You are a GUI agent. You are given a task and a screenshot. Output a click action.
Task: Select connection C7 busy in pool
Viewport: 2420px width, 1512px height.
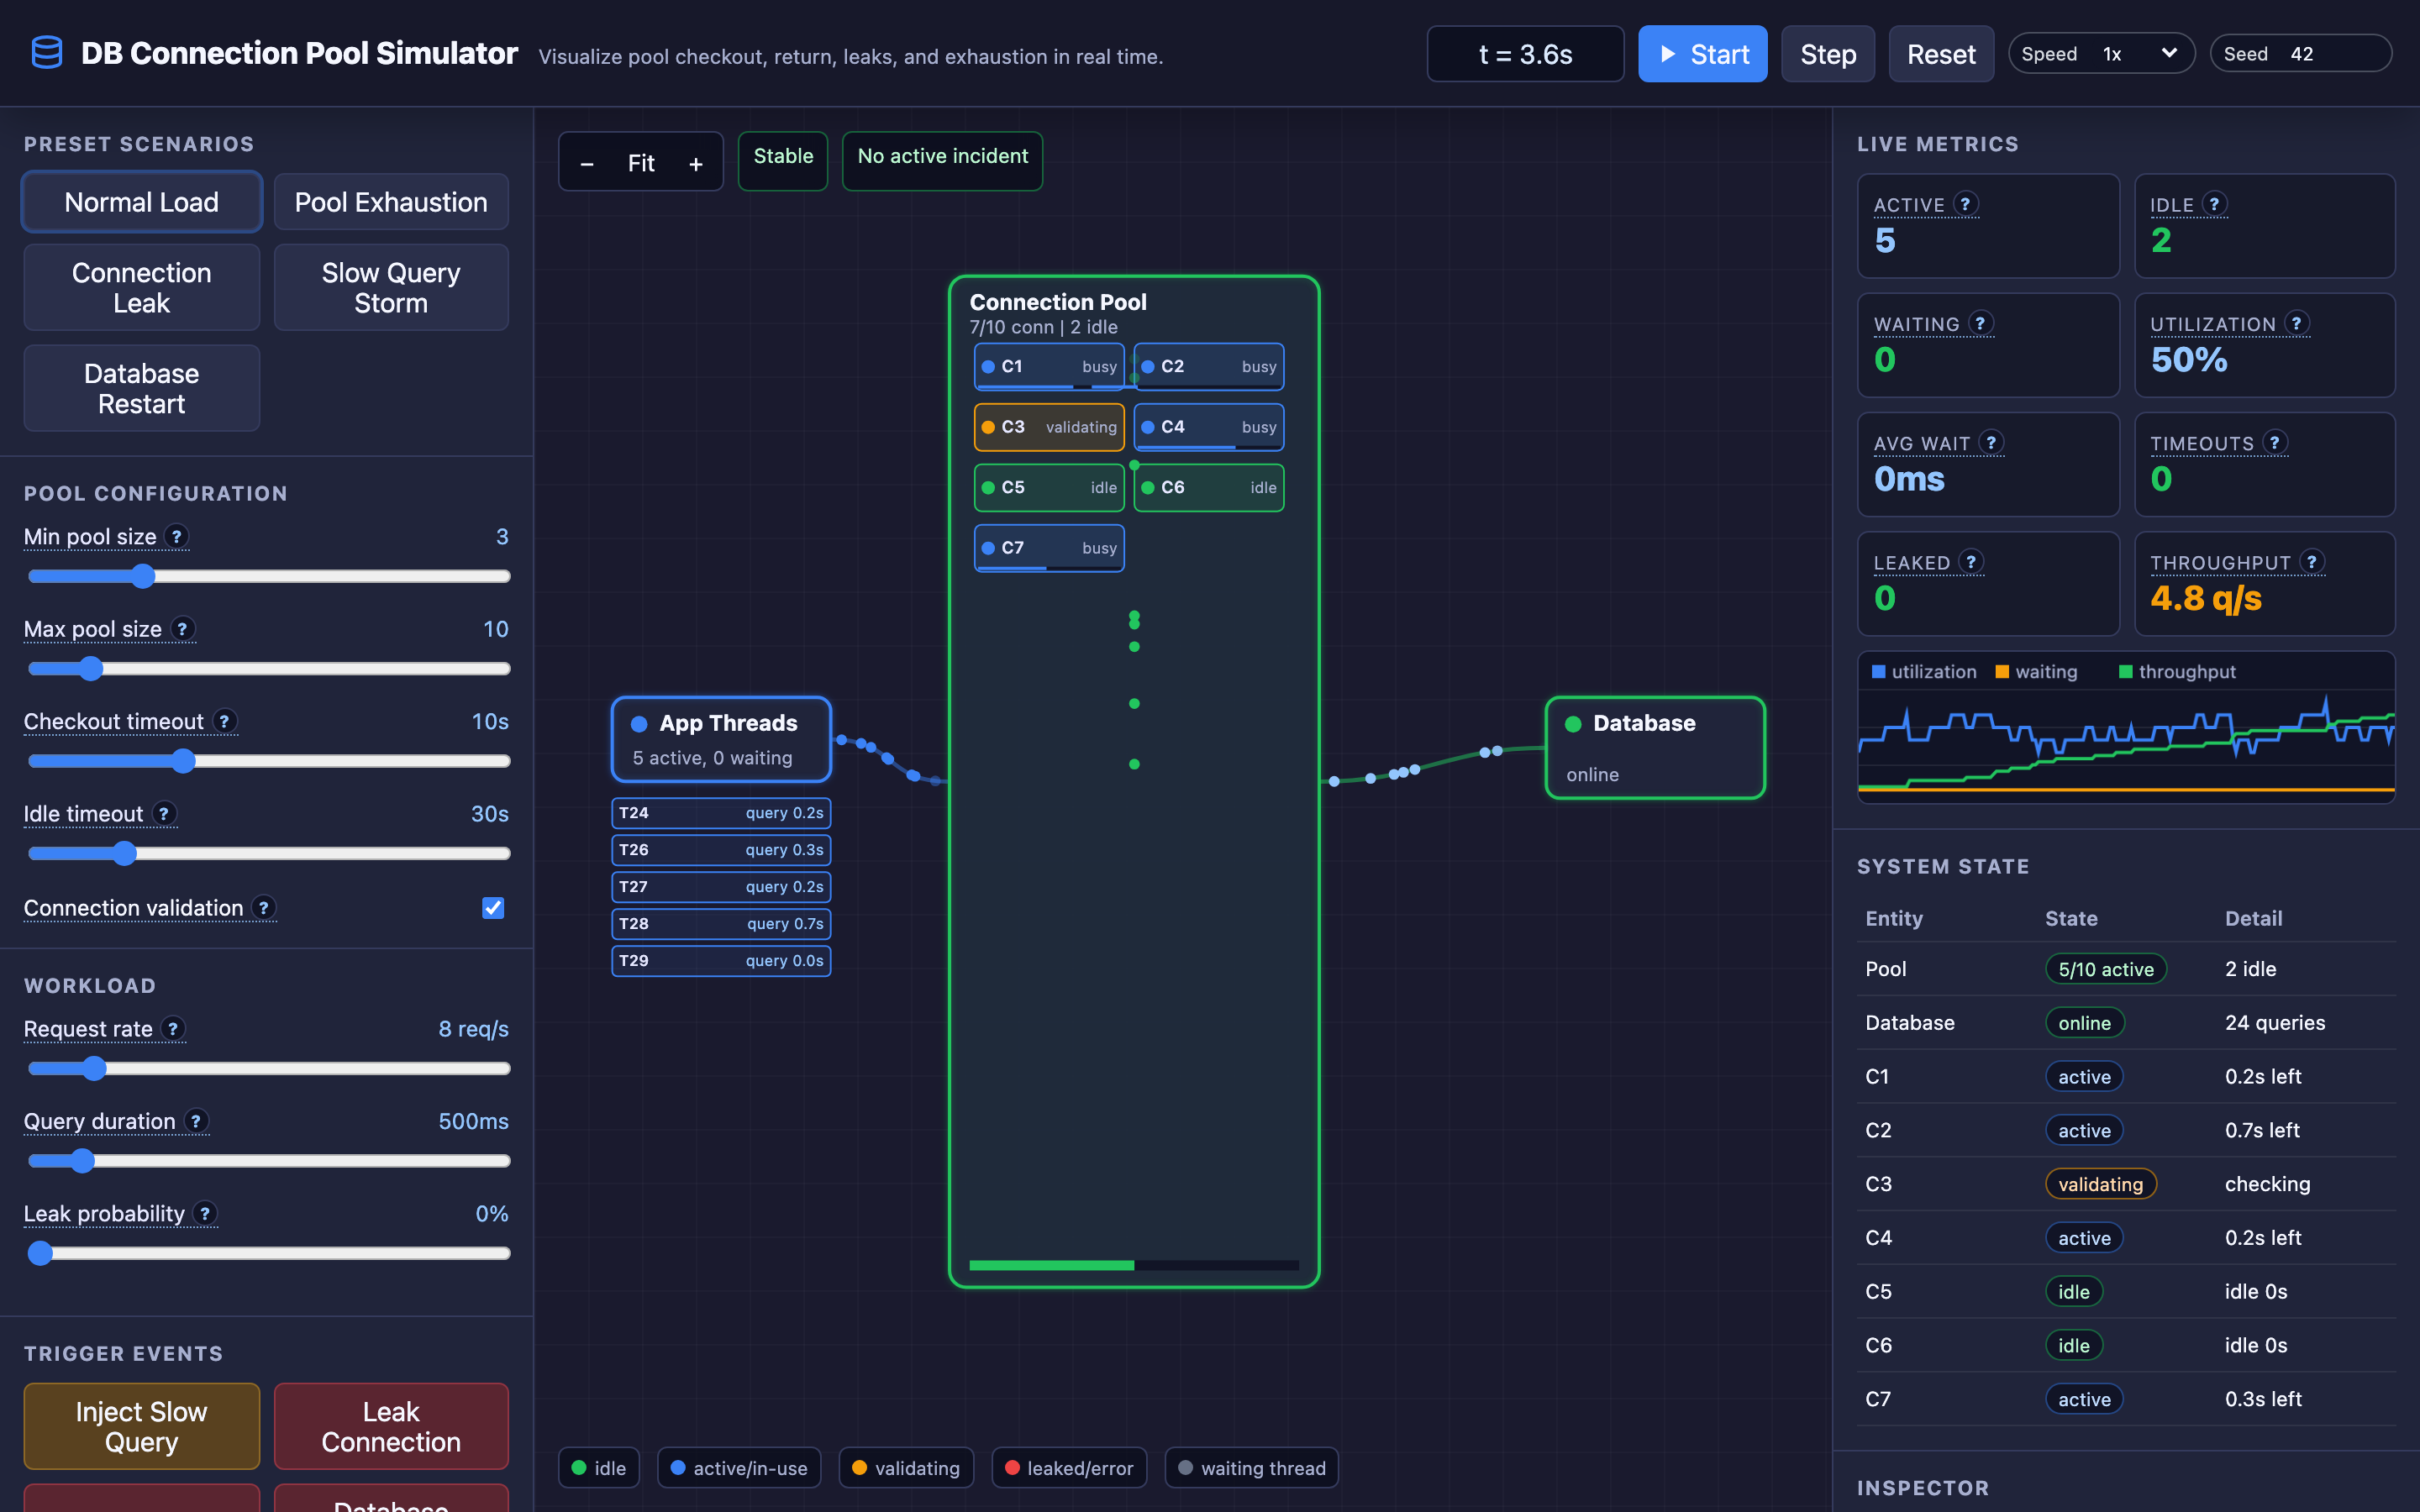pyautogui.click(x=1049, y=548)
